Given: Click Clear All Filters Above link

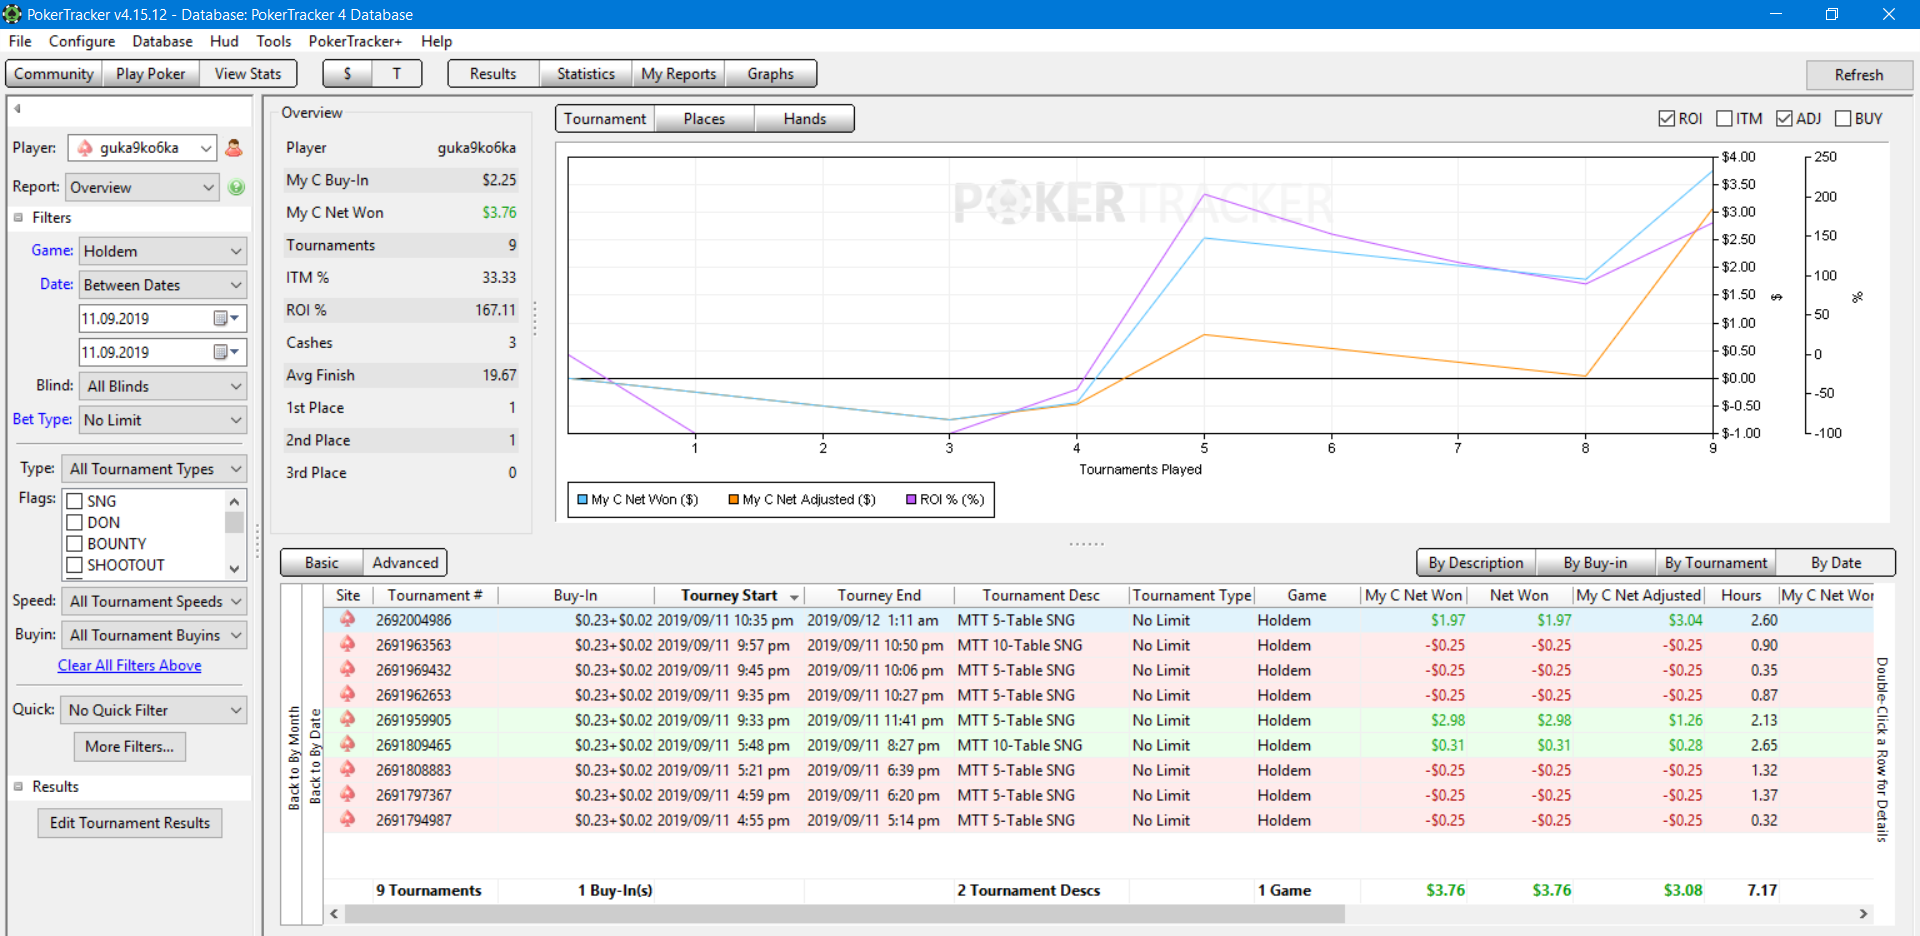Looking at the screenshot, I should (130, 665).
